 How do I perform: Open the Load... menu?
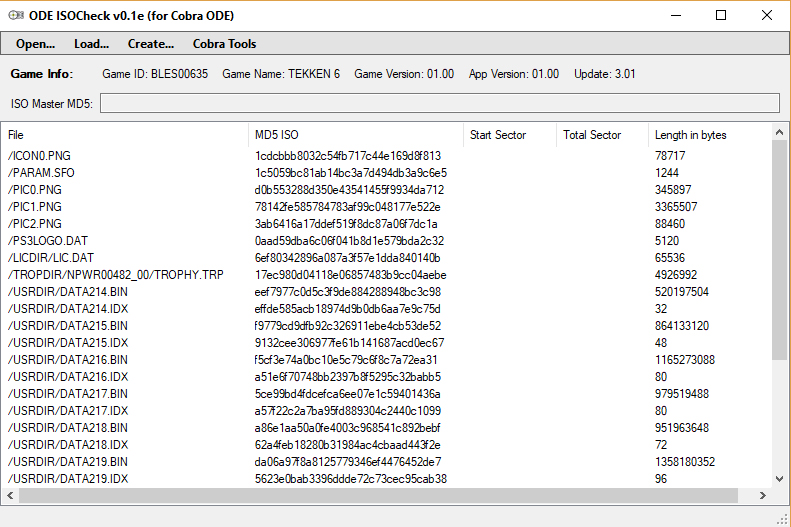[91, 44]
